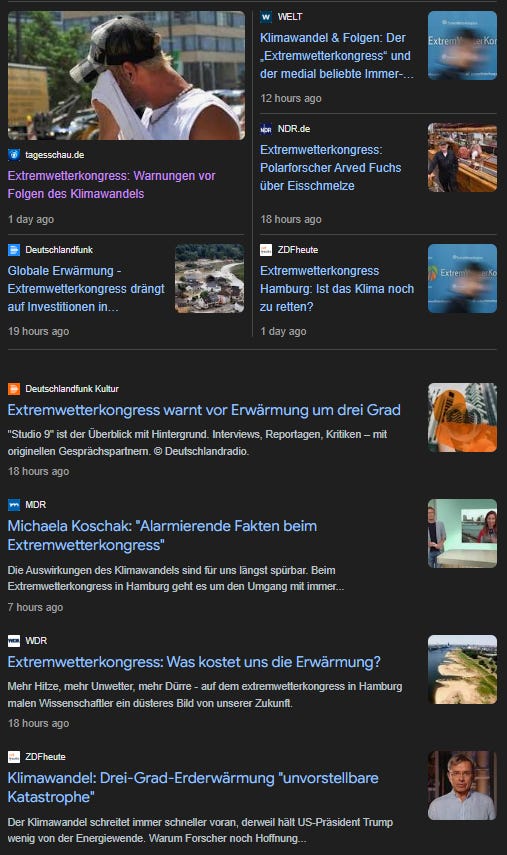Click the WELT logo icon
507x855 pixels.
coord(266,17)
